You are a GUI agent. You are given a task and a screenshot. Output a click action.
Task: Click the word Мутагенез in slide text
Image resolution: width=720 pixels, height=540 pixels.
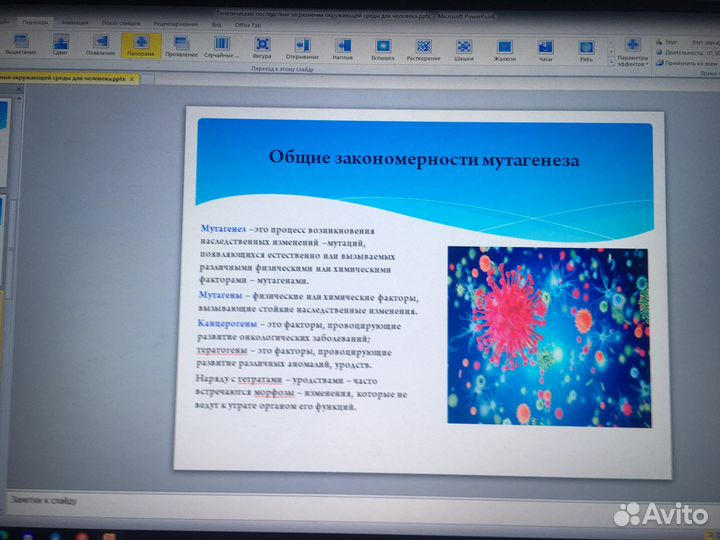[223, 228]
